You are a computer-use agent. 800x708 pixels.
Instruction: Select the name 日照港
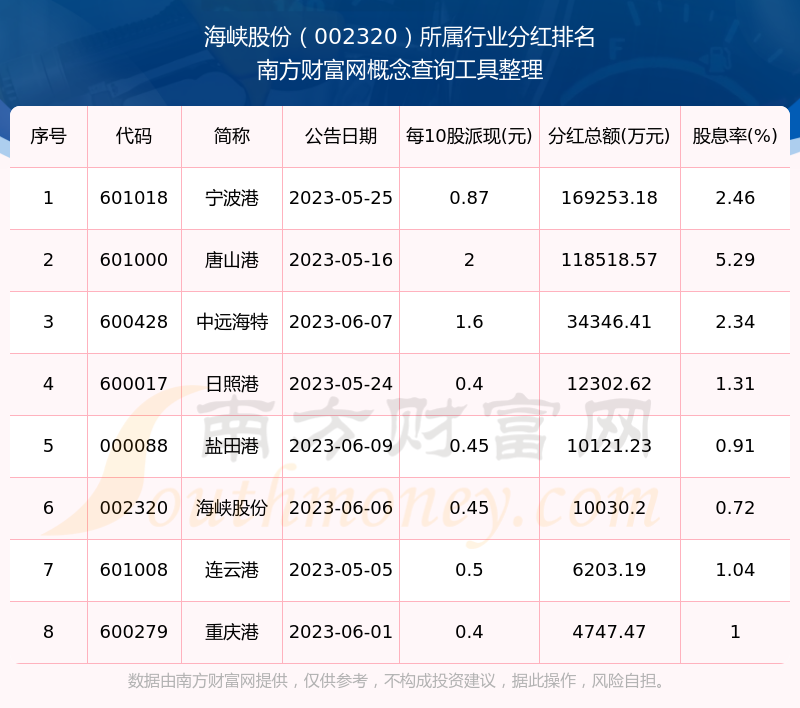[232, 384]
